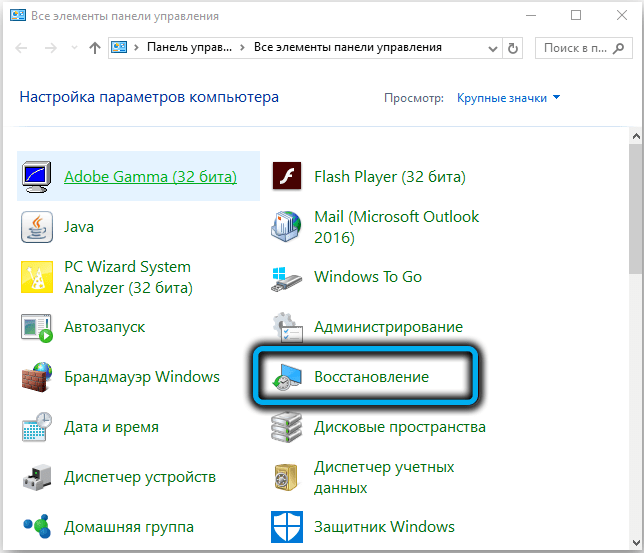Image resolution: width=644 pixels, height=553 pixels.
Task: Open the Дисковые пространства drives icon
Action: click(x=287, y=427)
